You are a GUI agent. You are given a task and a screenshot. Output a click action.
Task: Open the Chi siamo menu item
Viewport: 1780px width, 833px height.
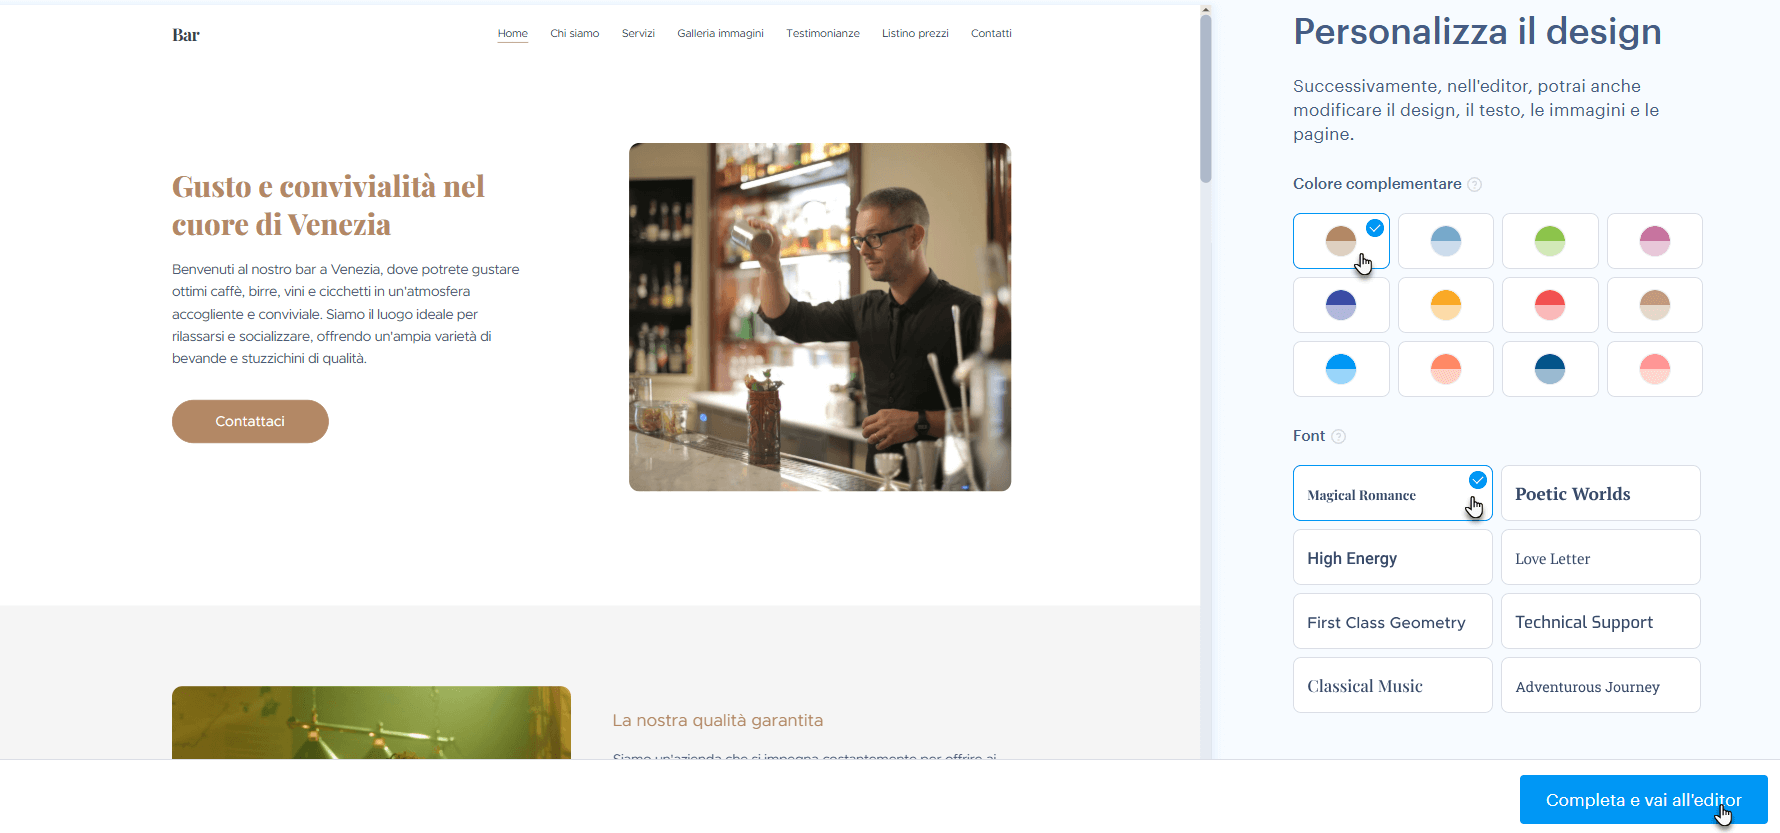575,33
